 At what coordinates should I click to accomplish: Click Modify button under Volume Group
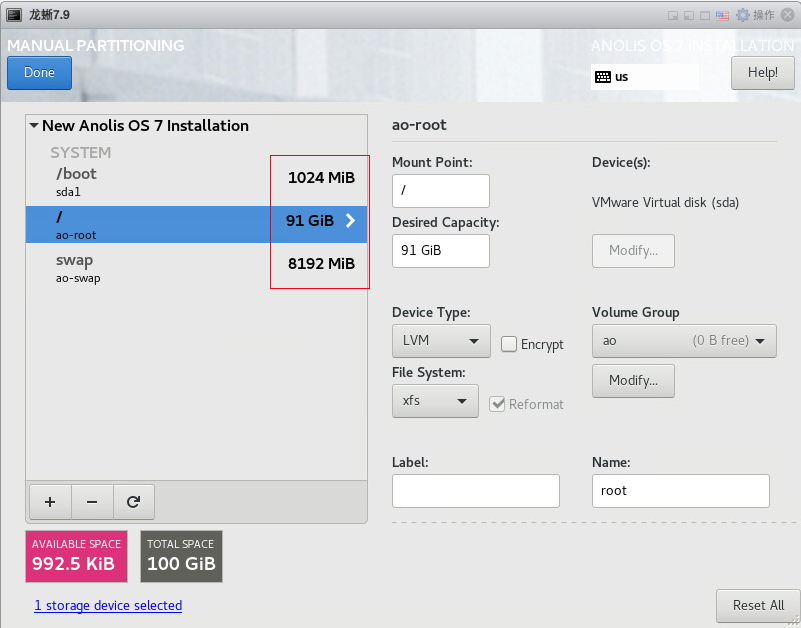(633, 381)
